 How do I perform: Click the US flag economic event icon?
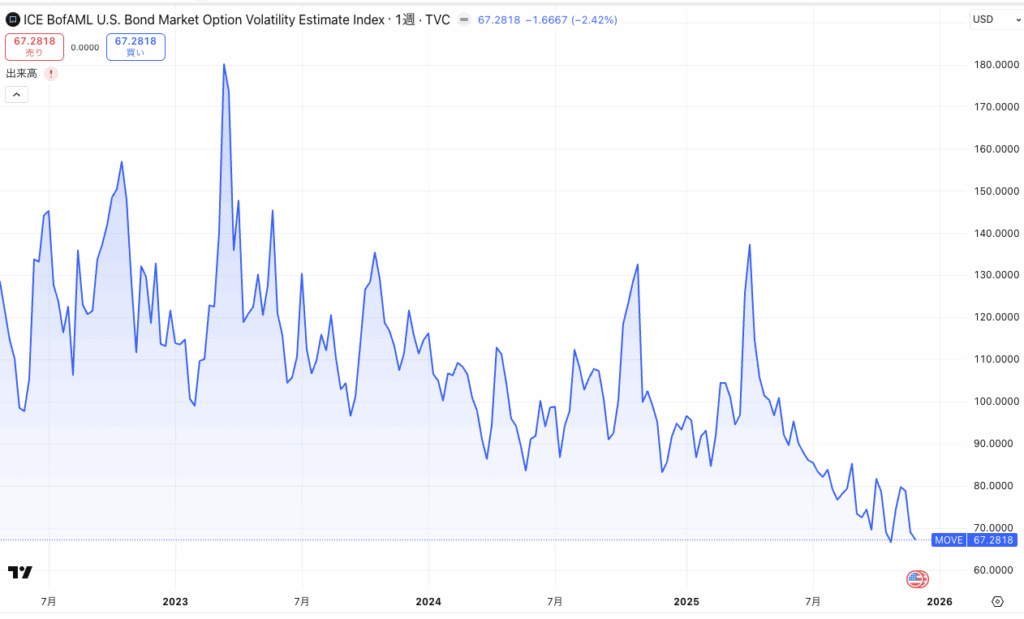[916, 579]
